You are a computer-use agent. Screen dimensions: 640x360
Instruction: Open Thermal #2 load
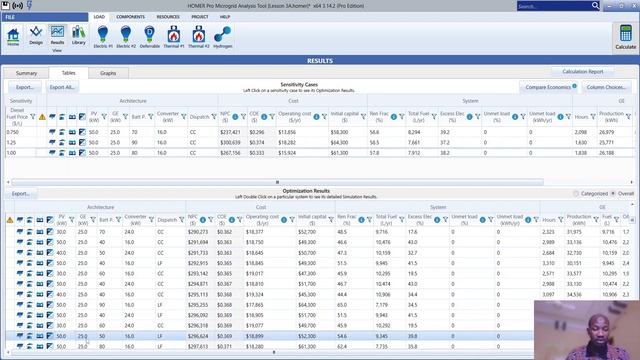click(x=199, y=36)
